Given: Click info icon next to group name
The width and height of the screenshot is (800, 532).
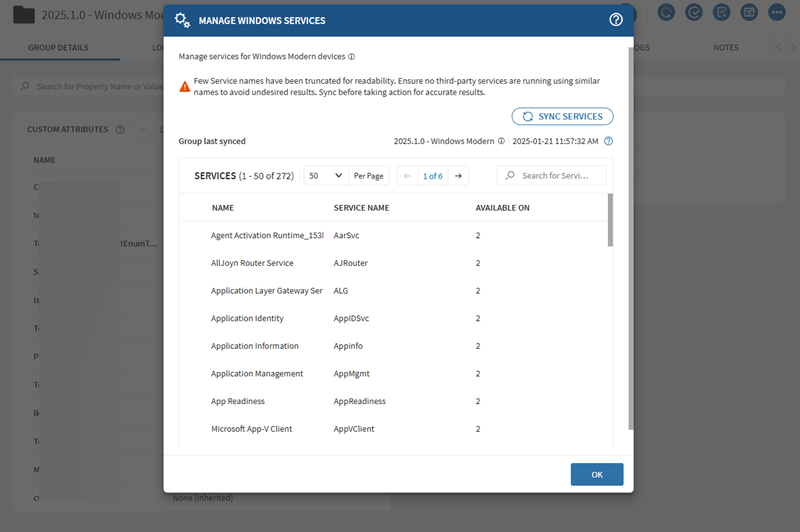Looking at the screenshot, I should click(501, 141).
